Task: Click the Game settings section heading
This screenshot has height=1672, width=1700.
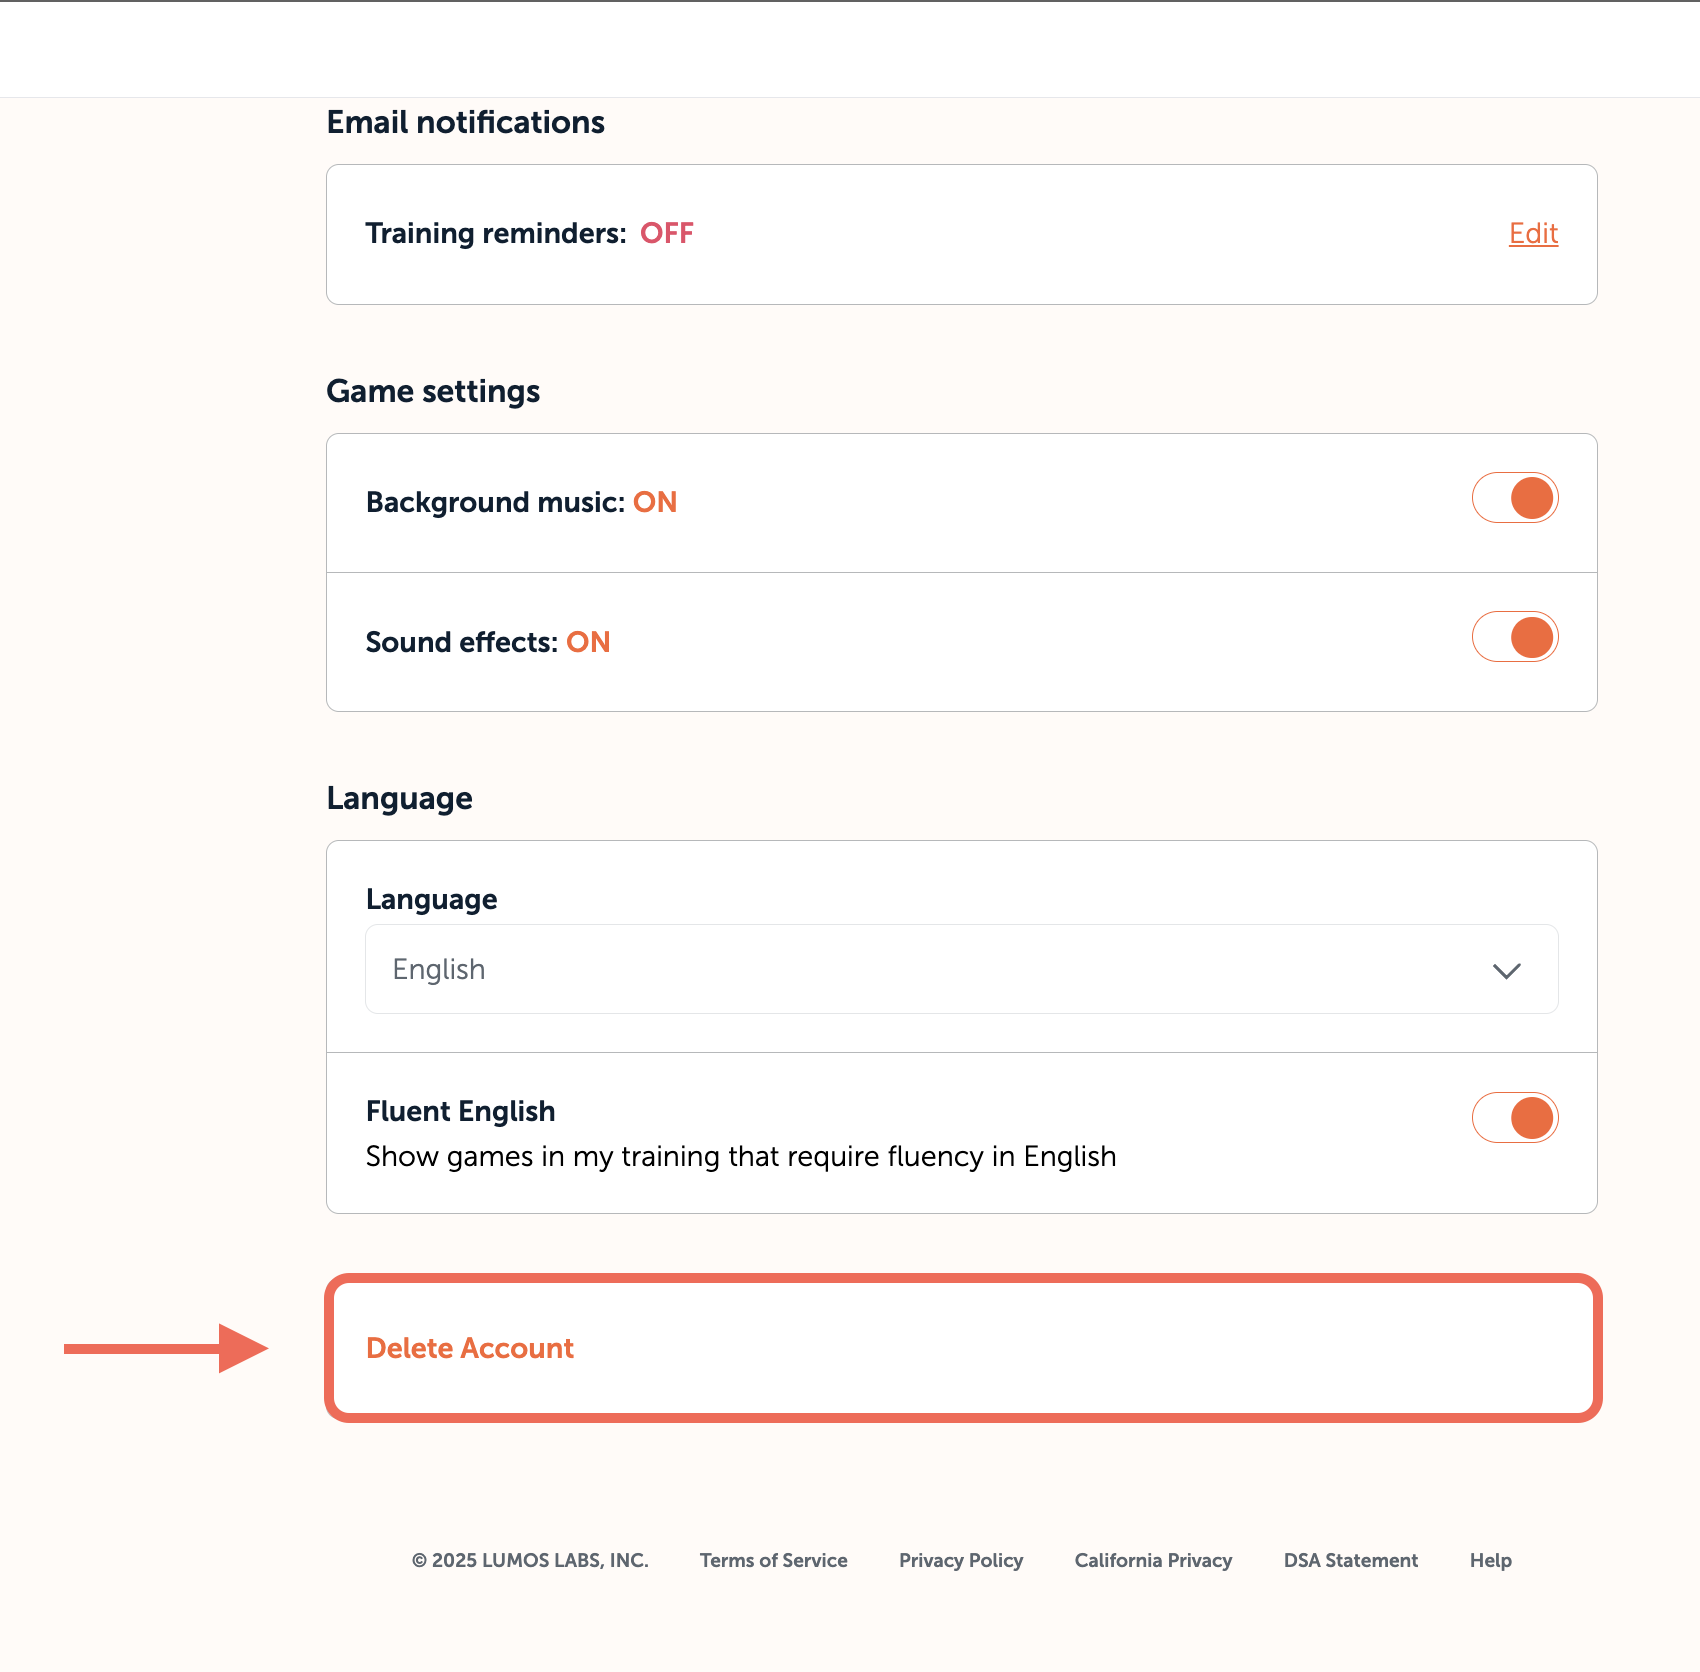Action: [x=433, y=391]
